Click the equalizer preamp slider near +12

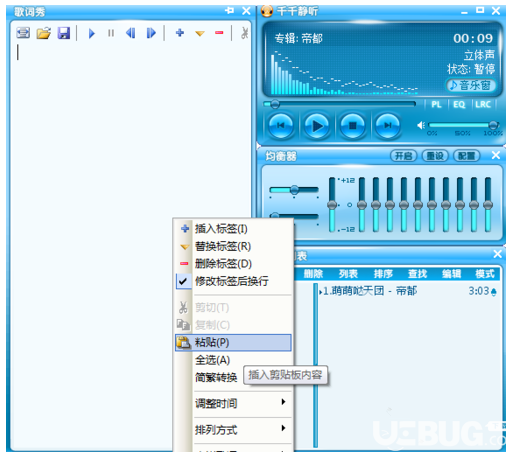pyautogui.click(x=332, y=204)
